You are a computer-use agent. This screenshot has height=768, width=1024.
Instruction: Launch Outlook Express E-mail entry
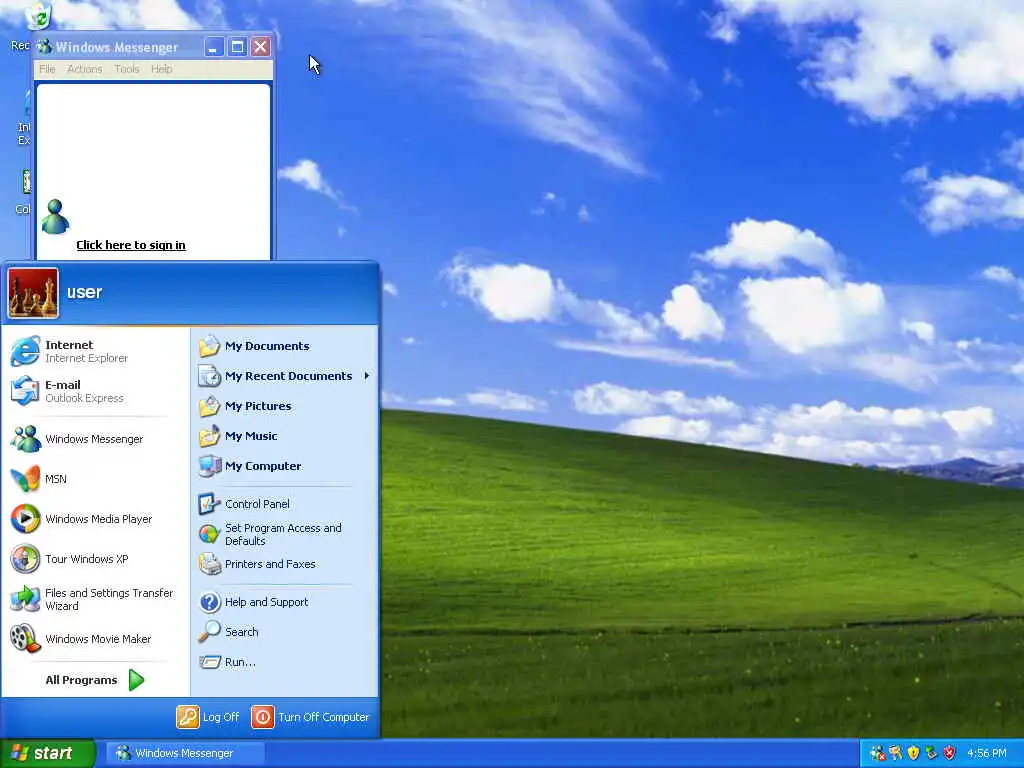click(95, 391)
